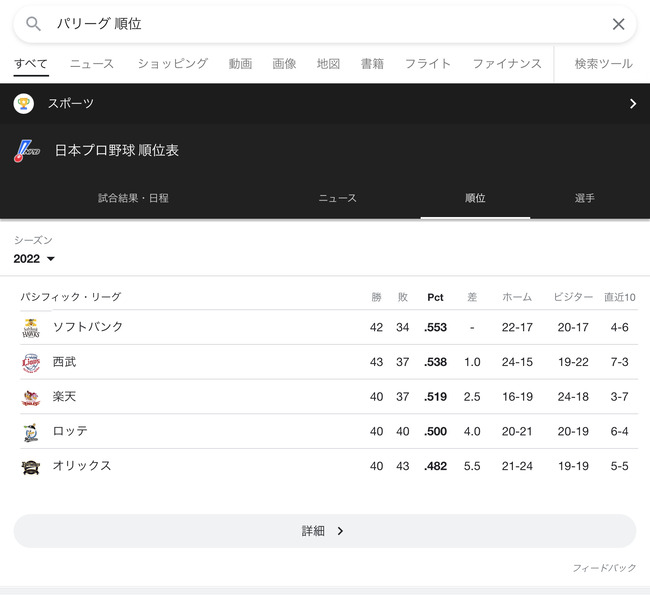Click 楽天's .519 percentage
Screen dimensions: 650x597
point(435,397)
